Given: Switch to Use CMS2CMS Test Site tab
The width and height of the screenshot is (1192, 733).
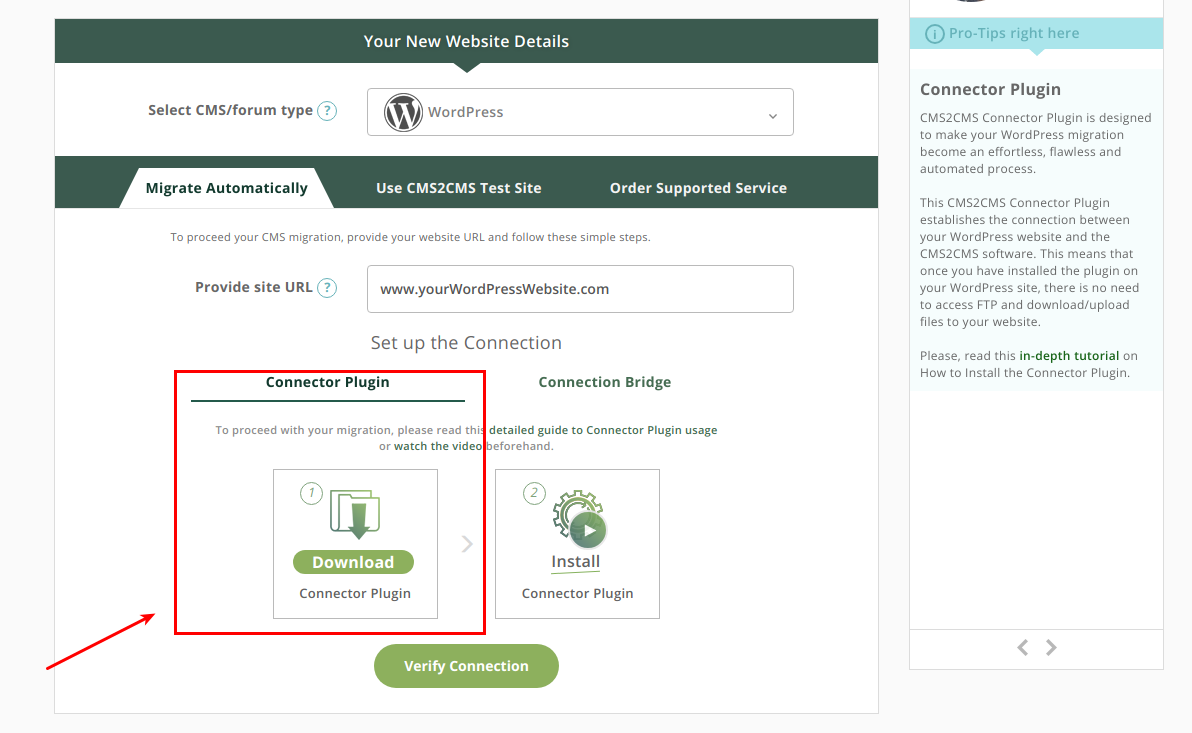Looking at the screenshot, I should click(458, 188).
